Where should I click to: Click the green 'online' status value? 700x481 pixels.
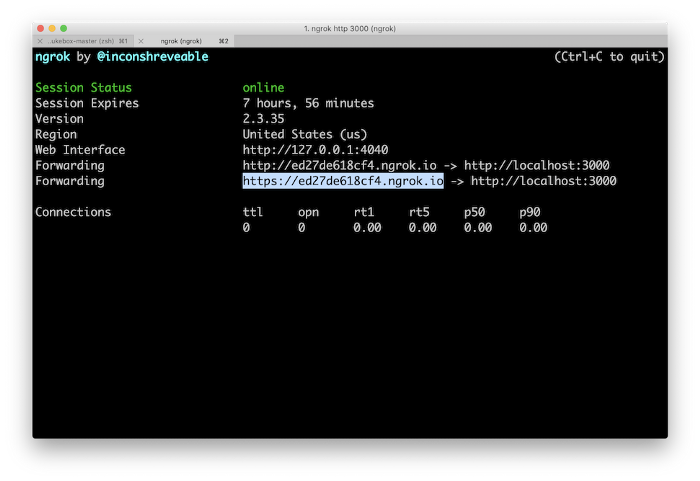click(x=263, y=88)
